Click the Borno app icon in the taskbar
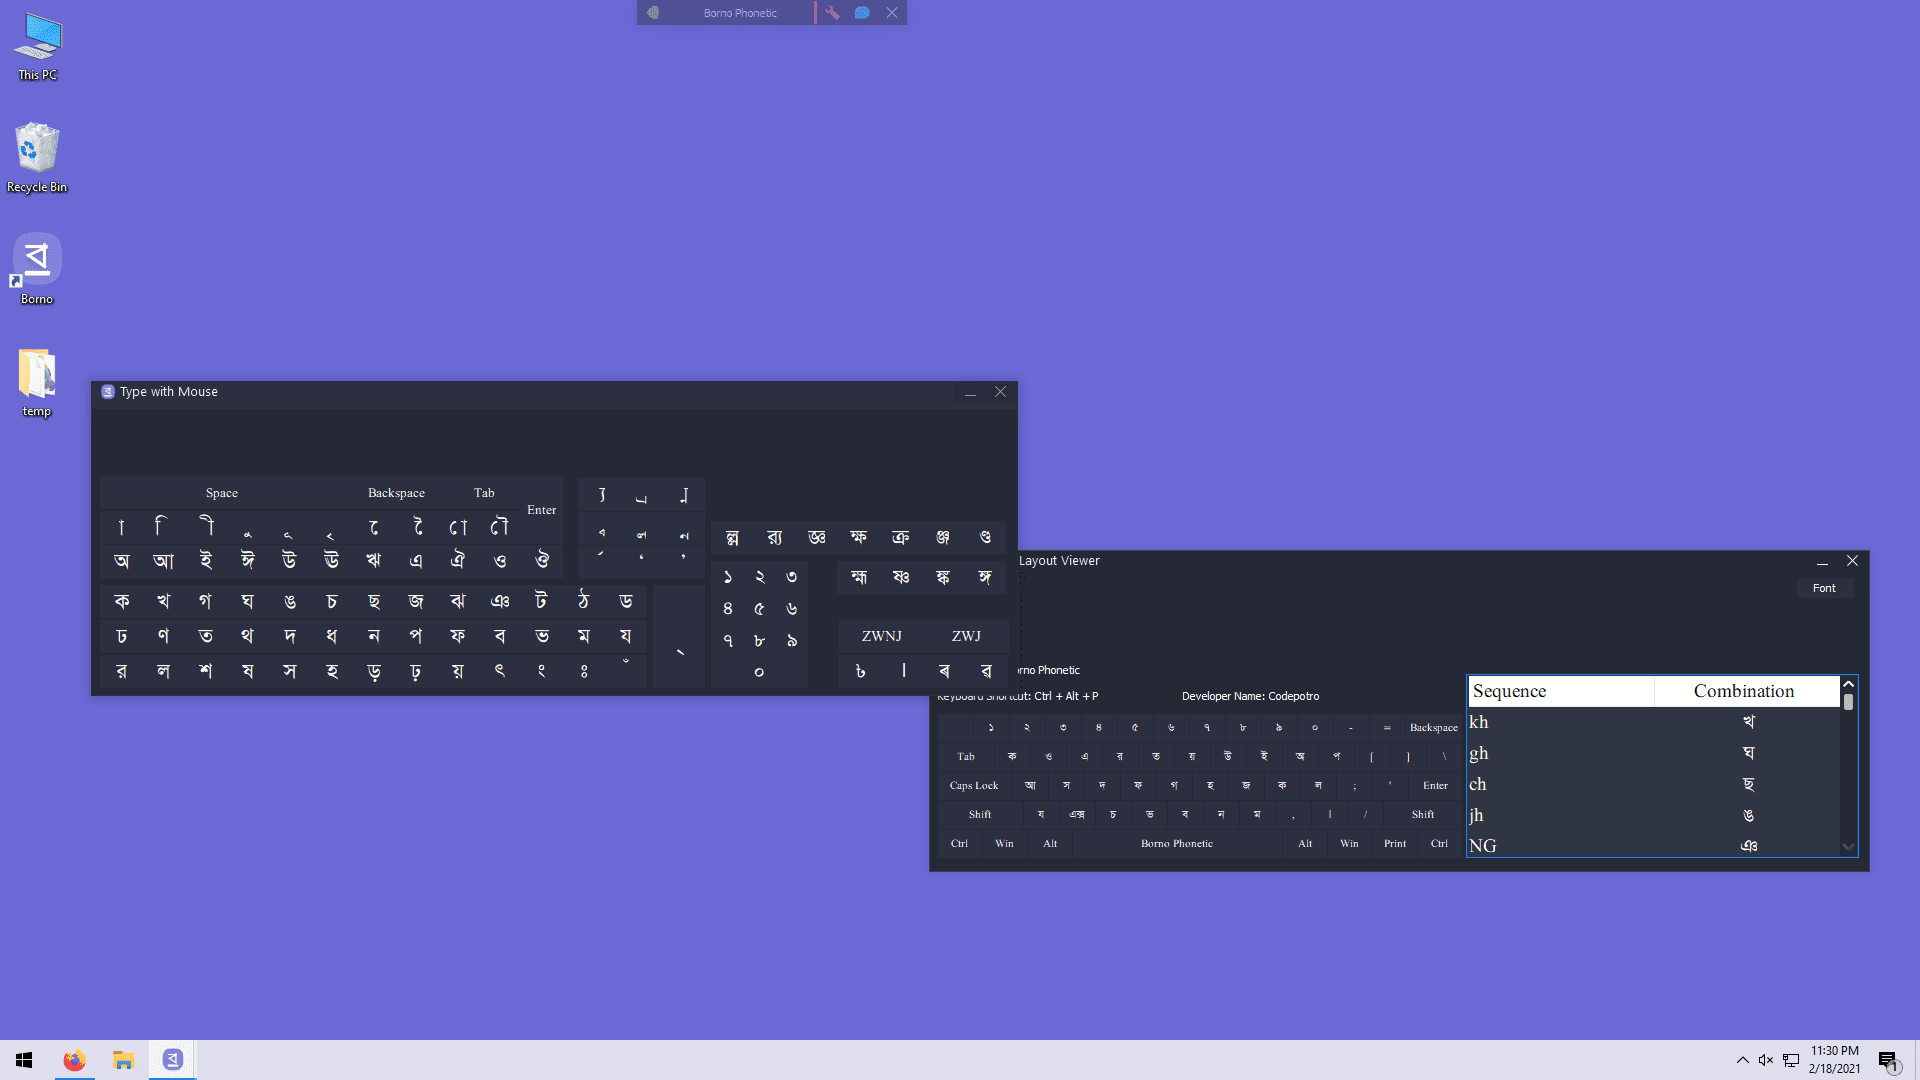Viewport: 1920px width, 1080px height. pyautogui.click(x=172, y=1060)
